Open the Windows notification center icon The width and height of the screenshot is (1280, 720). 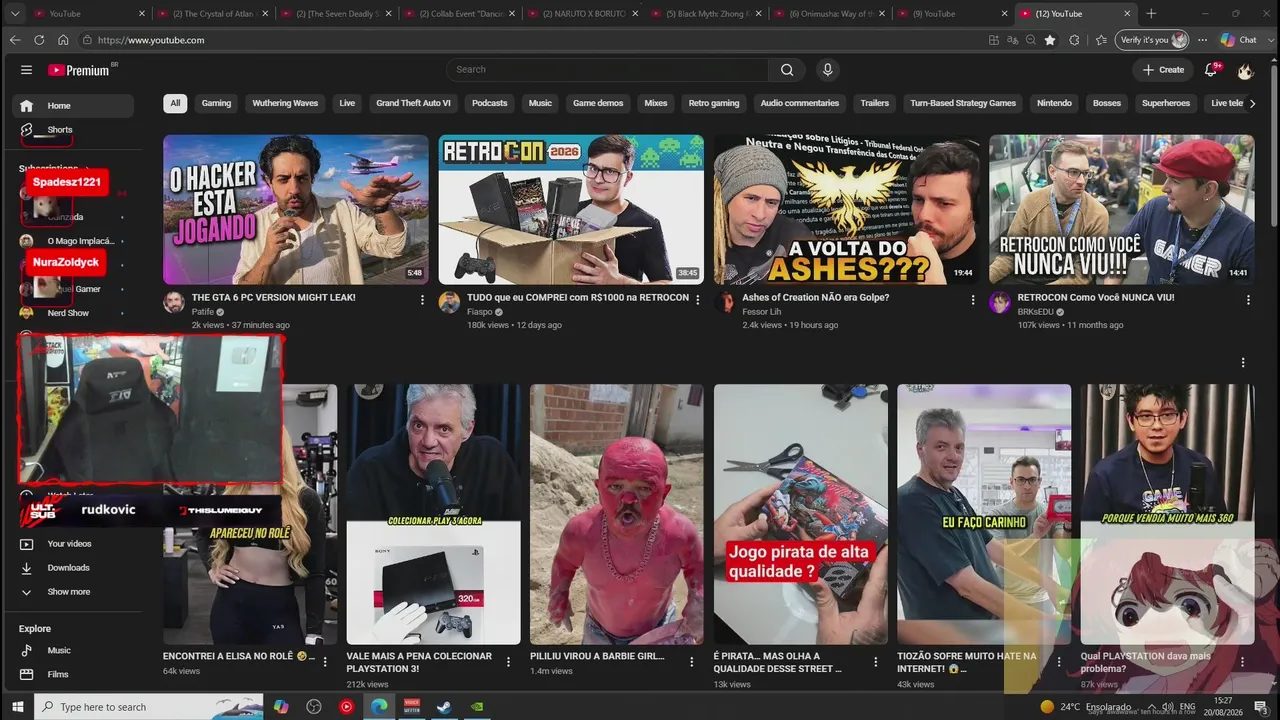click(x=1260, y=707)
